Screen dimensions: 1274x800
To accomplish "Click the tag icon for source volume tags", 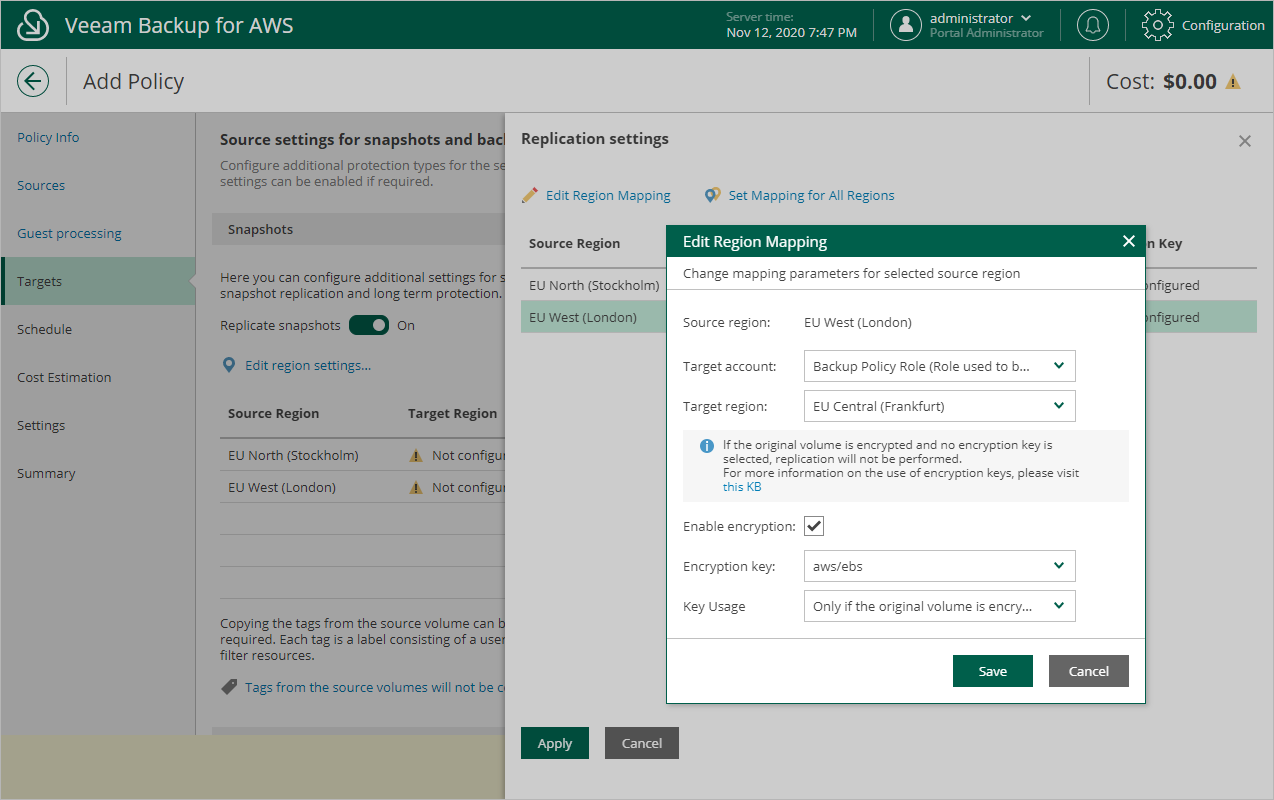I will [229, 687].
